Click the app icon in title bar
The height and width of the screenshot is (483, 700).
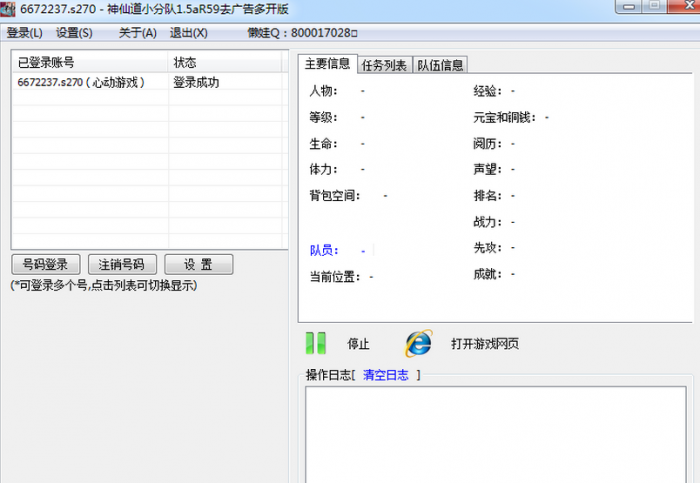coord(8,9)
